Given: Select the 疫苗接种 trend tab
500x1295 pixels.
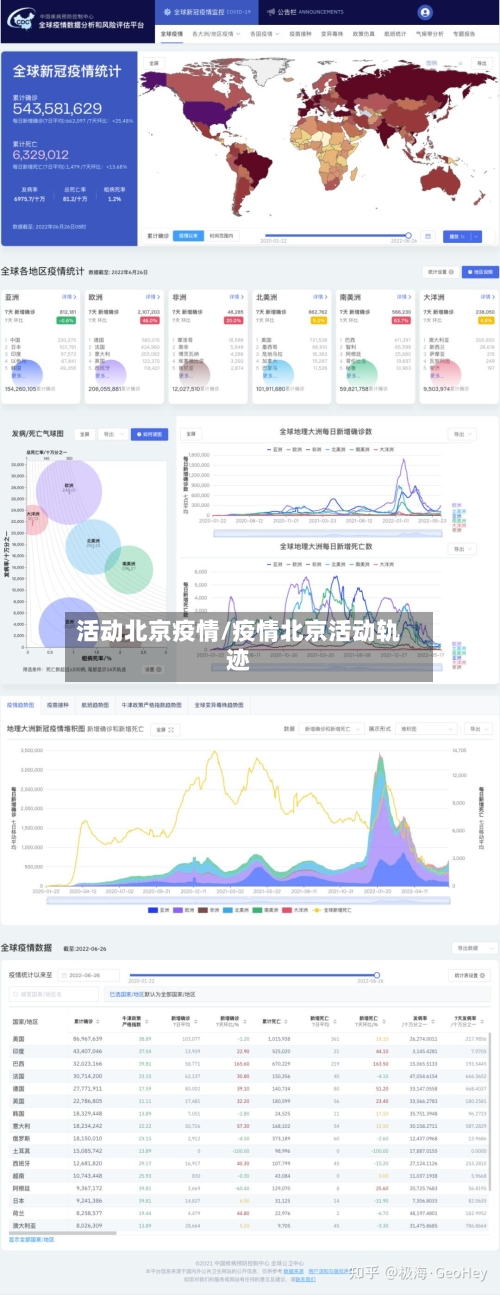Looking at the screenshot, I should [58, 704].
